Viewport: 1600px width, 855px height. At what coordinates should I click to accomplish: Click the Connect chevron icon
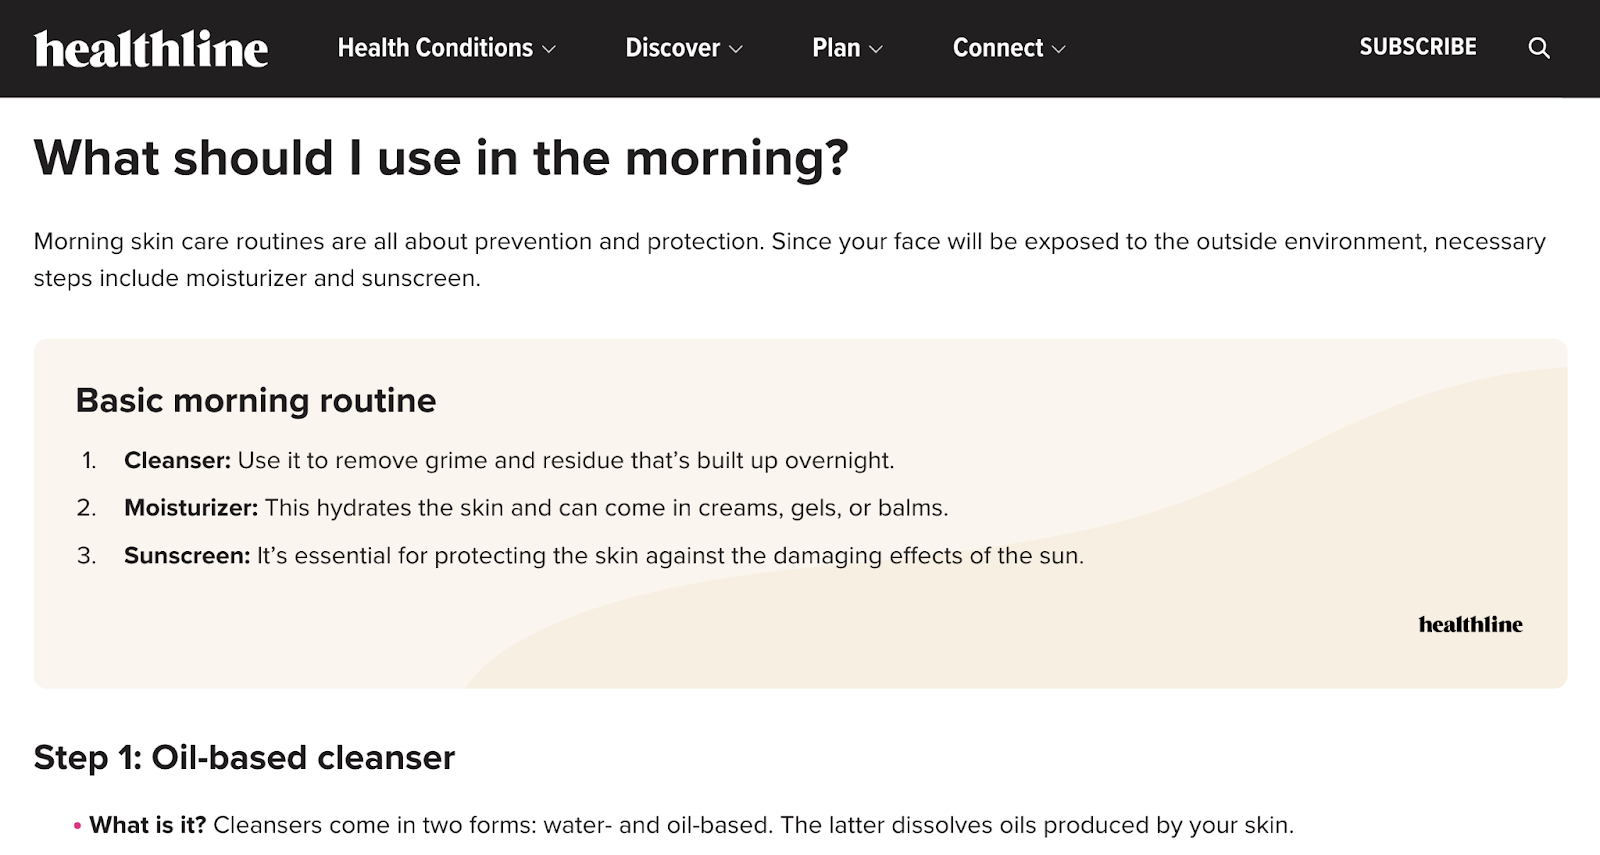pos(1060,48)
